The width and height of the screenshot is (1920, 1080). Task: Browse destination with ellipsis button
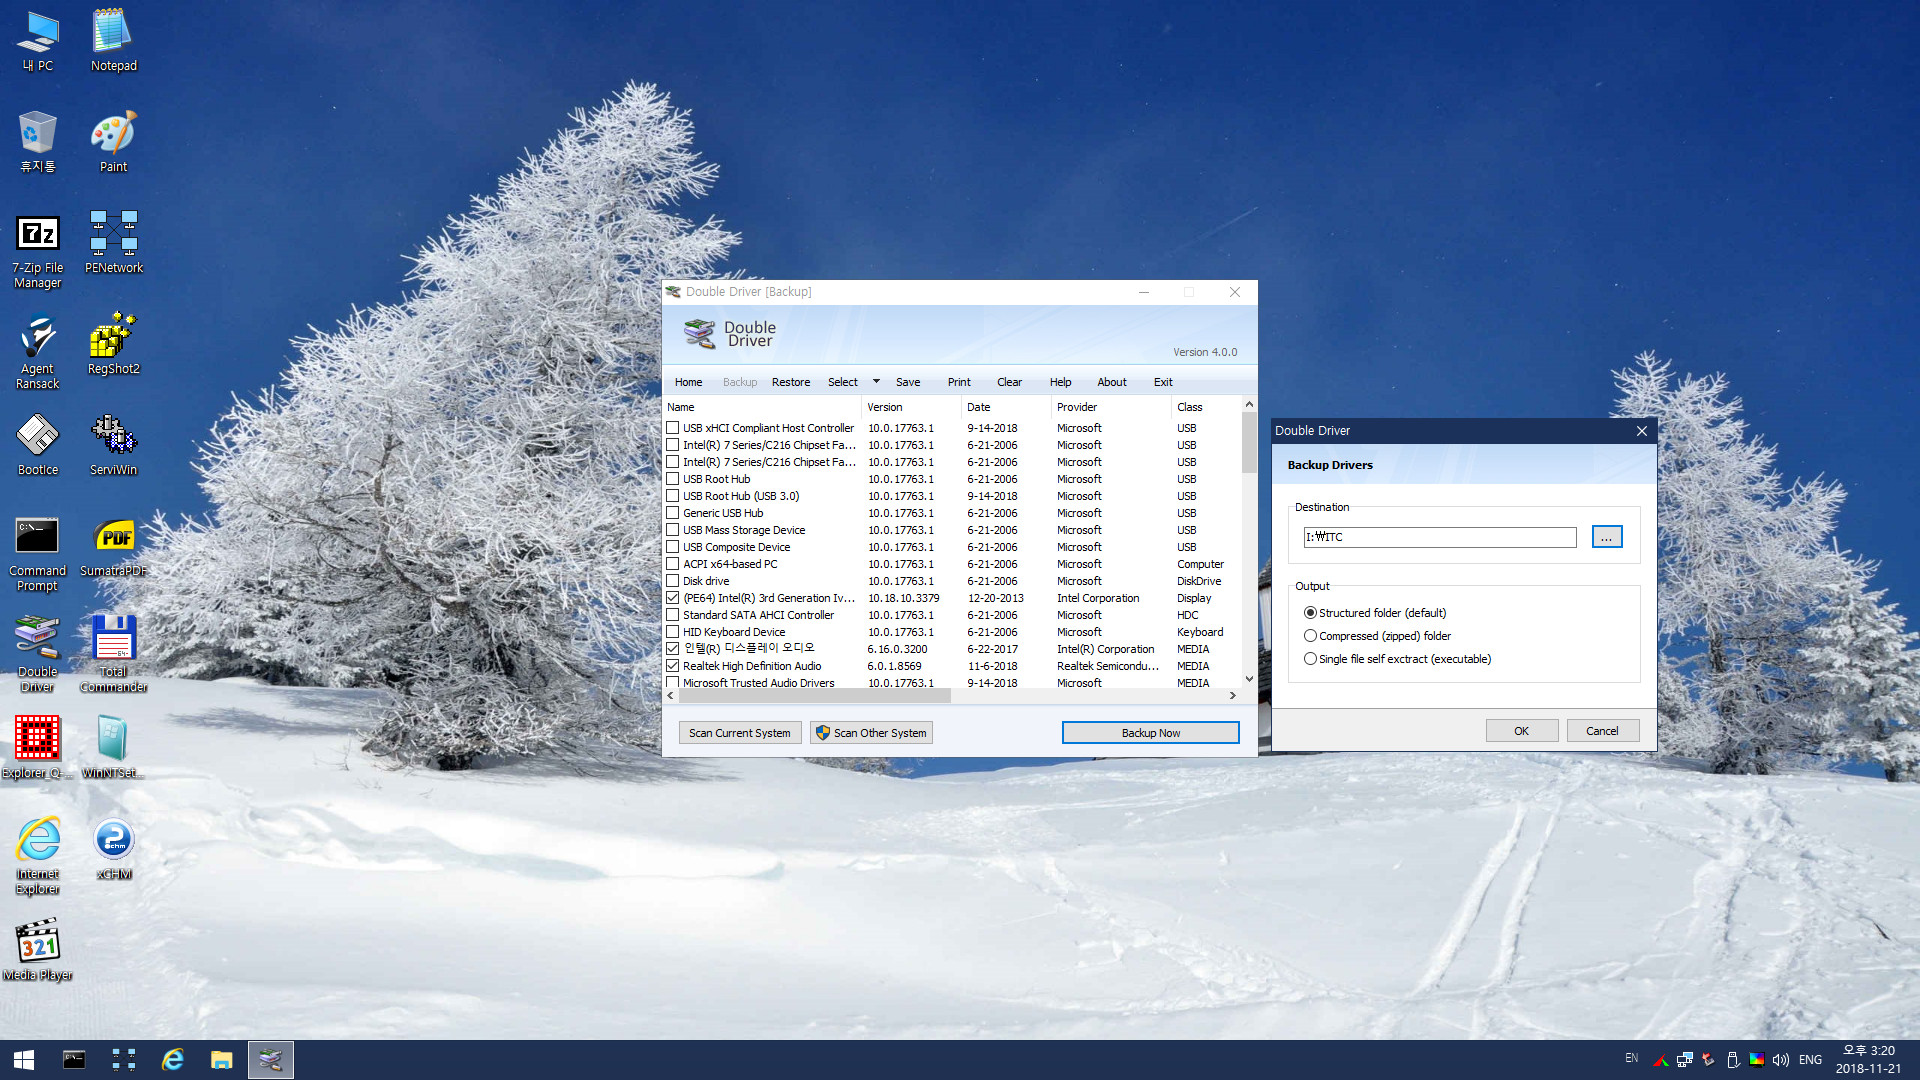coord(1607,537)
